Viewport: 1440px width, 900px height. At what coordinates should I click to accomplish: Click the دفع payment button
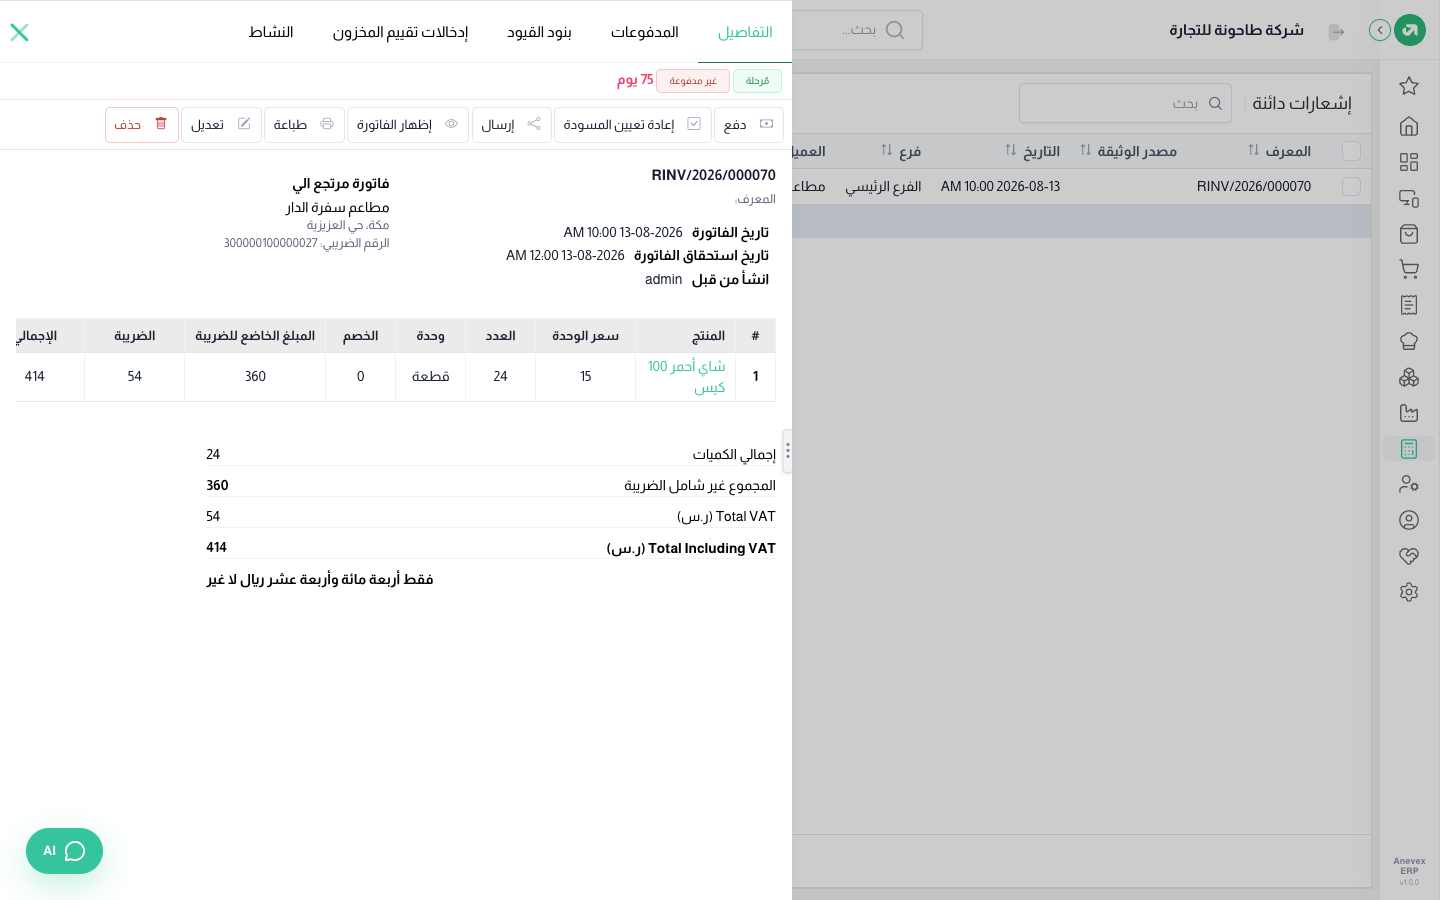(749, 125)
